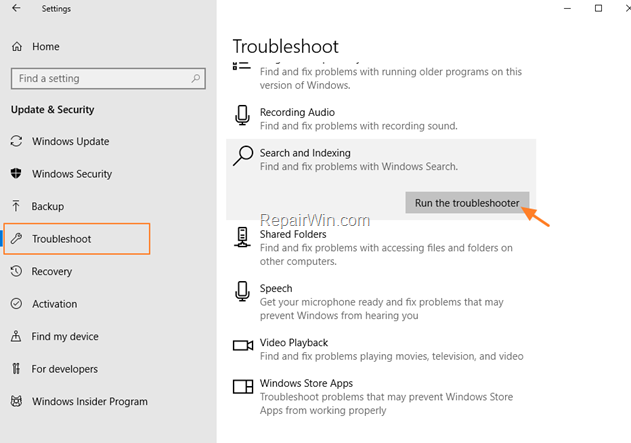Click the Recording Audio microphone icon
Image resolution: width=631 pixels, height=443 pixels.
coord(242,115)
